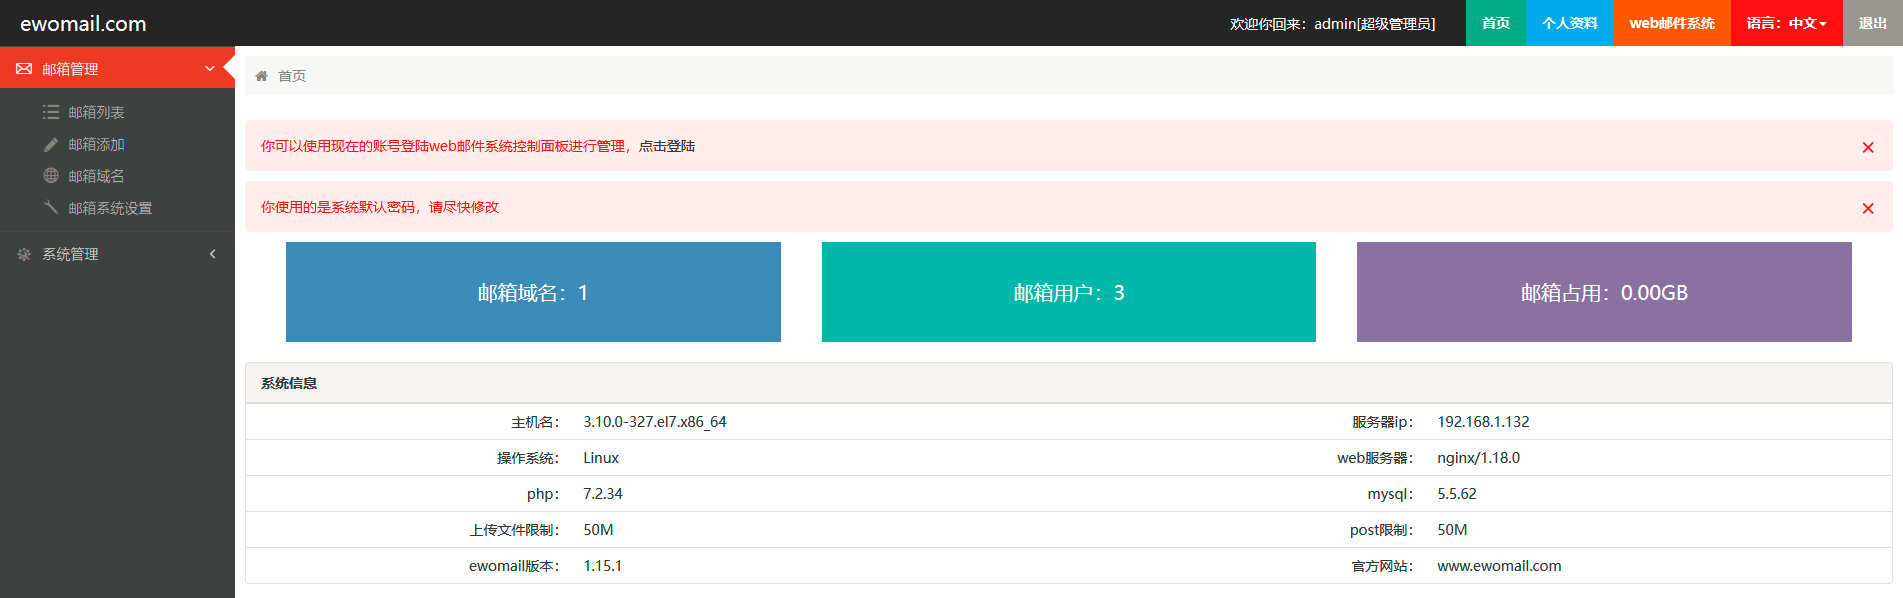Click the 操作系统 value Linux
Screen dimensions: 1903x598
coord(601,458)
